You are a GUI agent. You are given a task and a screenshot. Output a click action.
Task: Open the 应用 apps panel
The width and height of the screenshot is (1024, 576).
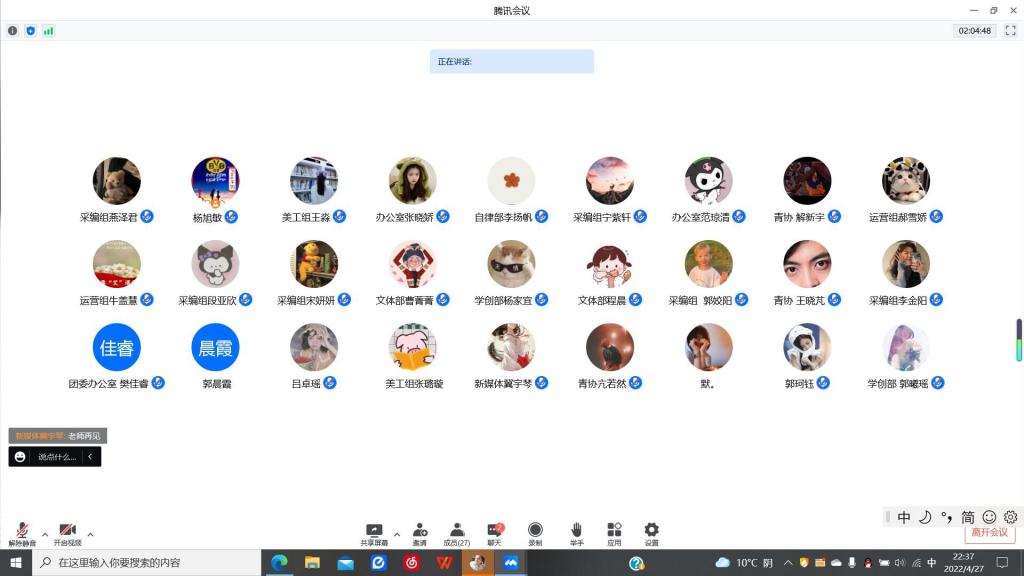[x=614, y=531]
